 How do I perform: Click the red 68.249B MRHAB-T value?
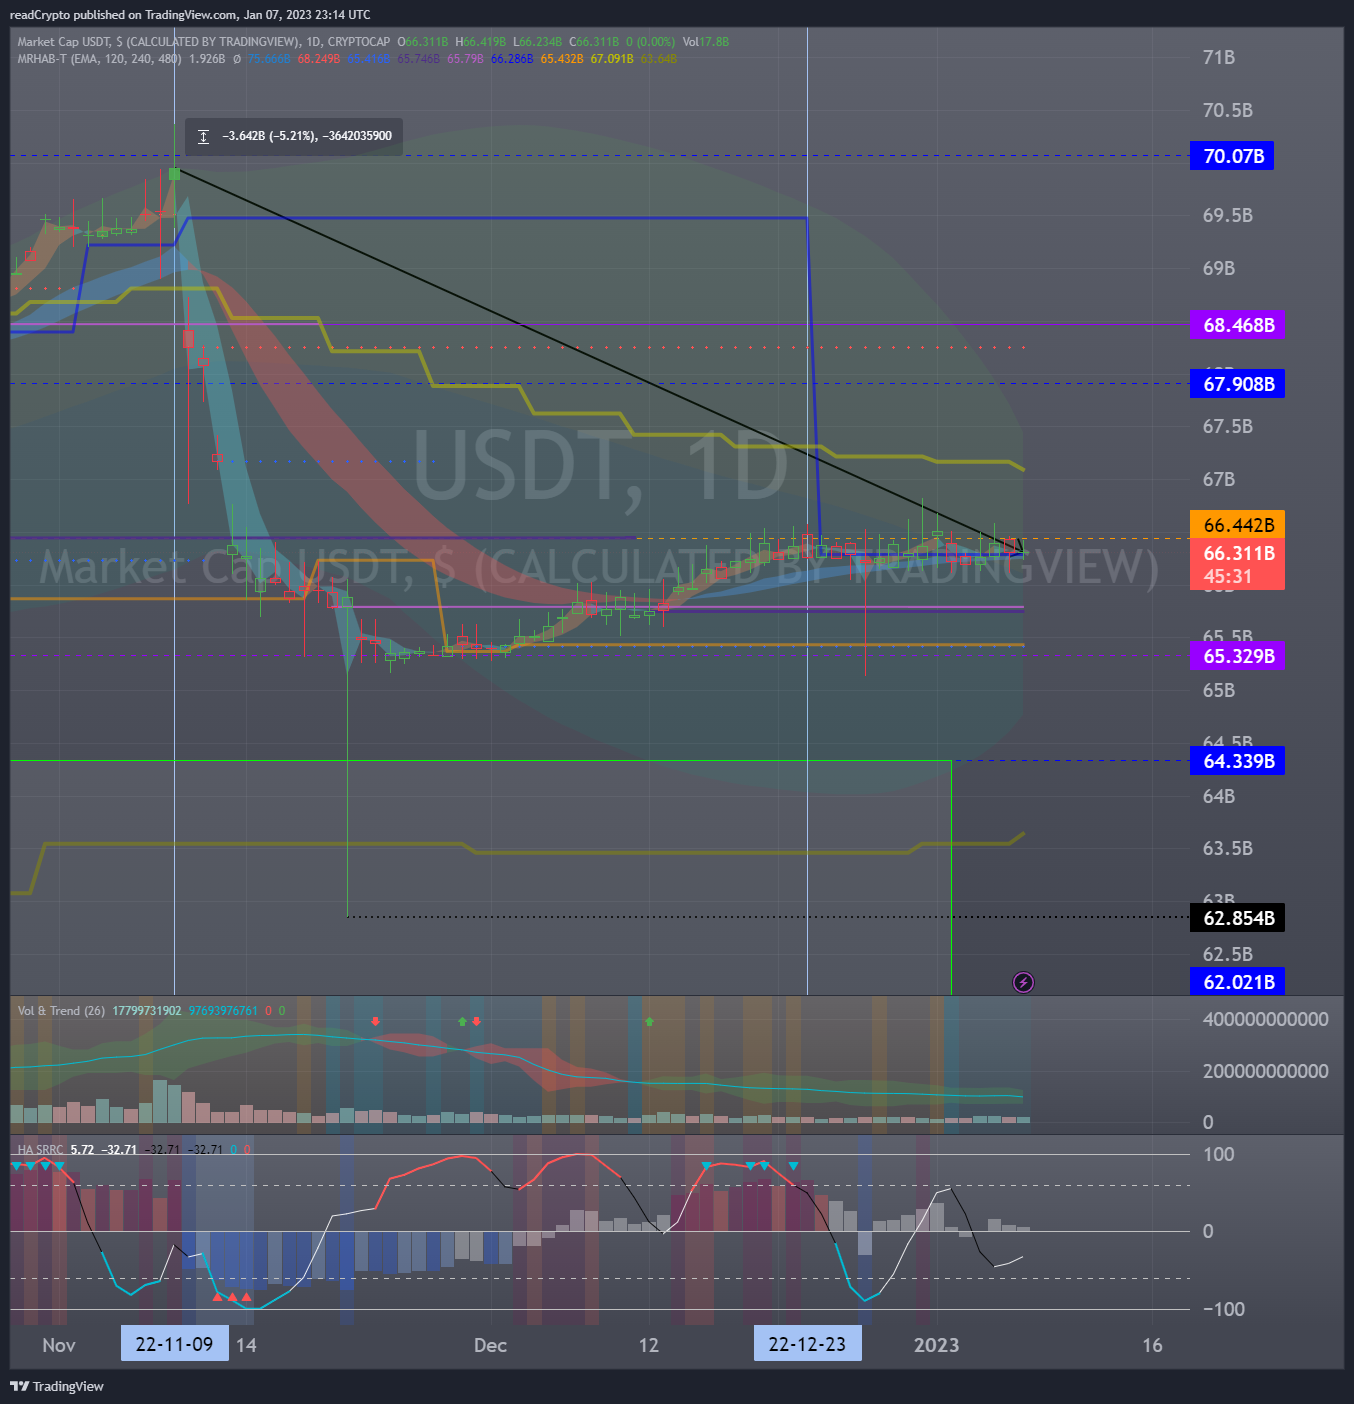pos(319,59)
